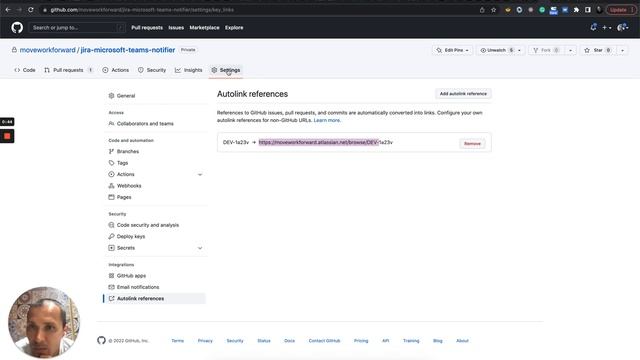Open Email notifications settings

click(x=138, y=287)
